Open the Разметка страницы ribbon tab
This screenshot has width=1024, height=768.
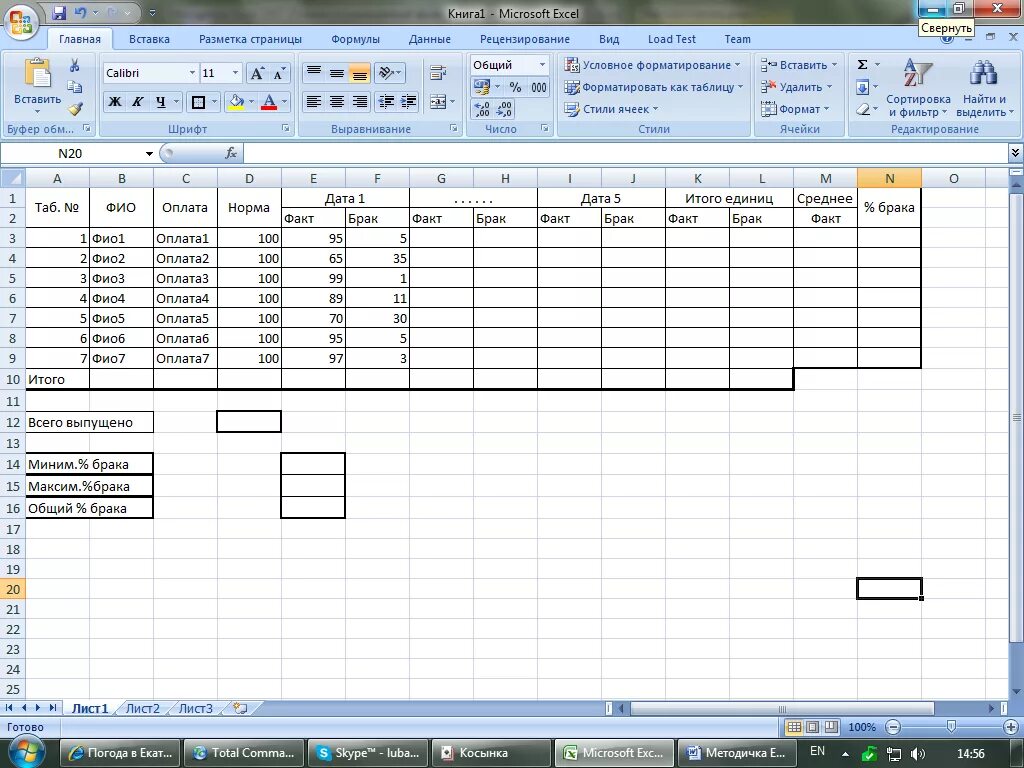[x=250, y=39]
